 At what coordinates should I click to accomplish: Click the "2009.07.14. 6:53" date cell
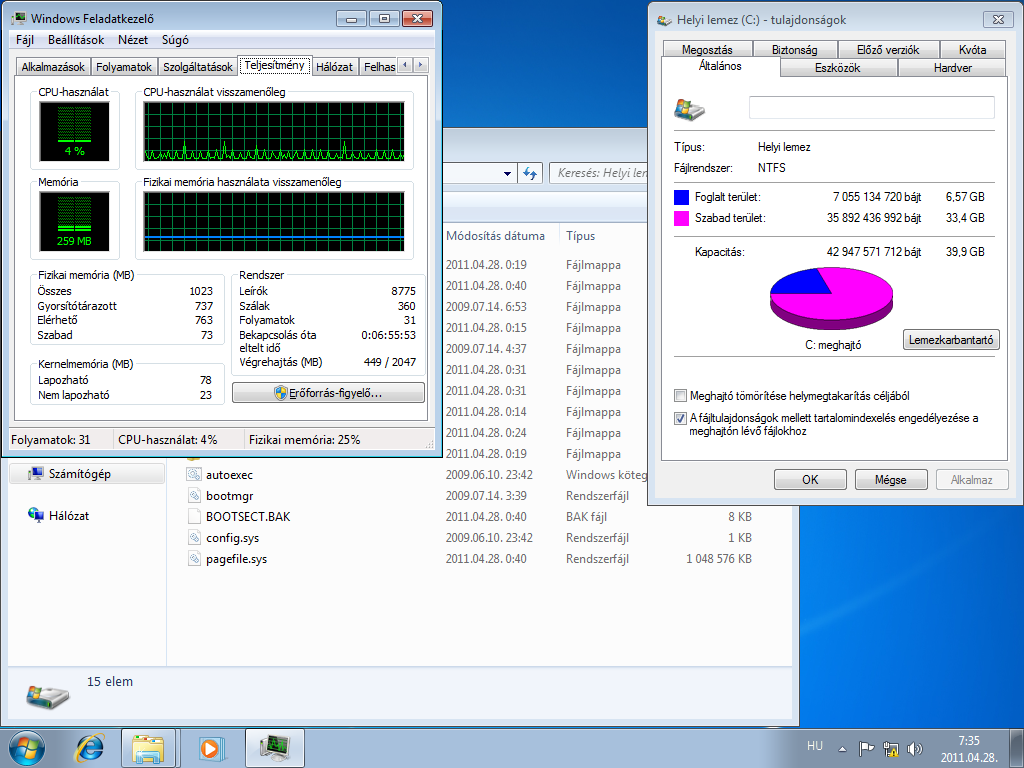click(486, 306)
